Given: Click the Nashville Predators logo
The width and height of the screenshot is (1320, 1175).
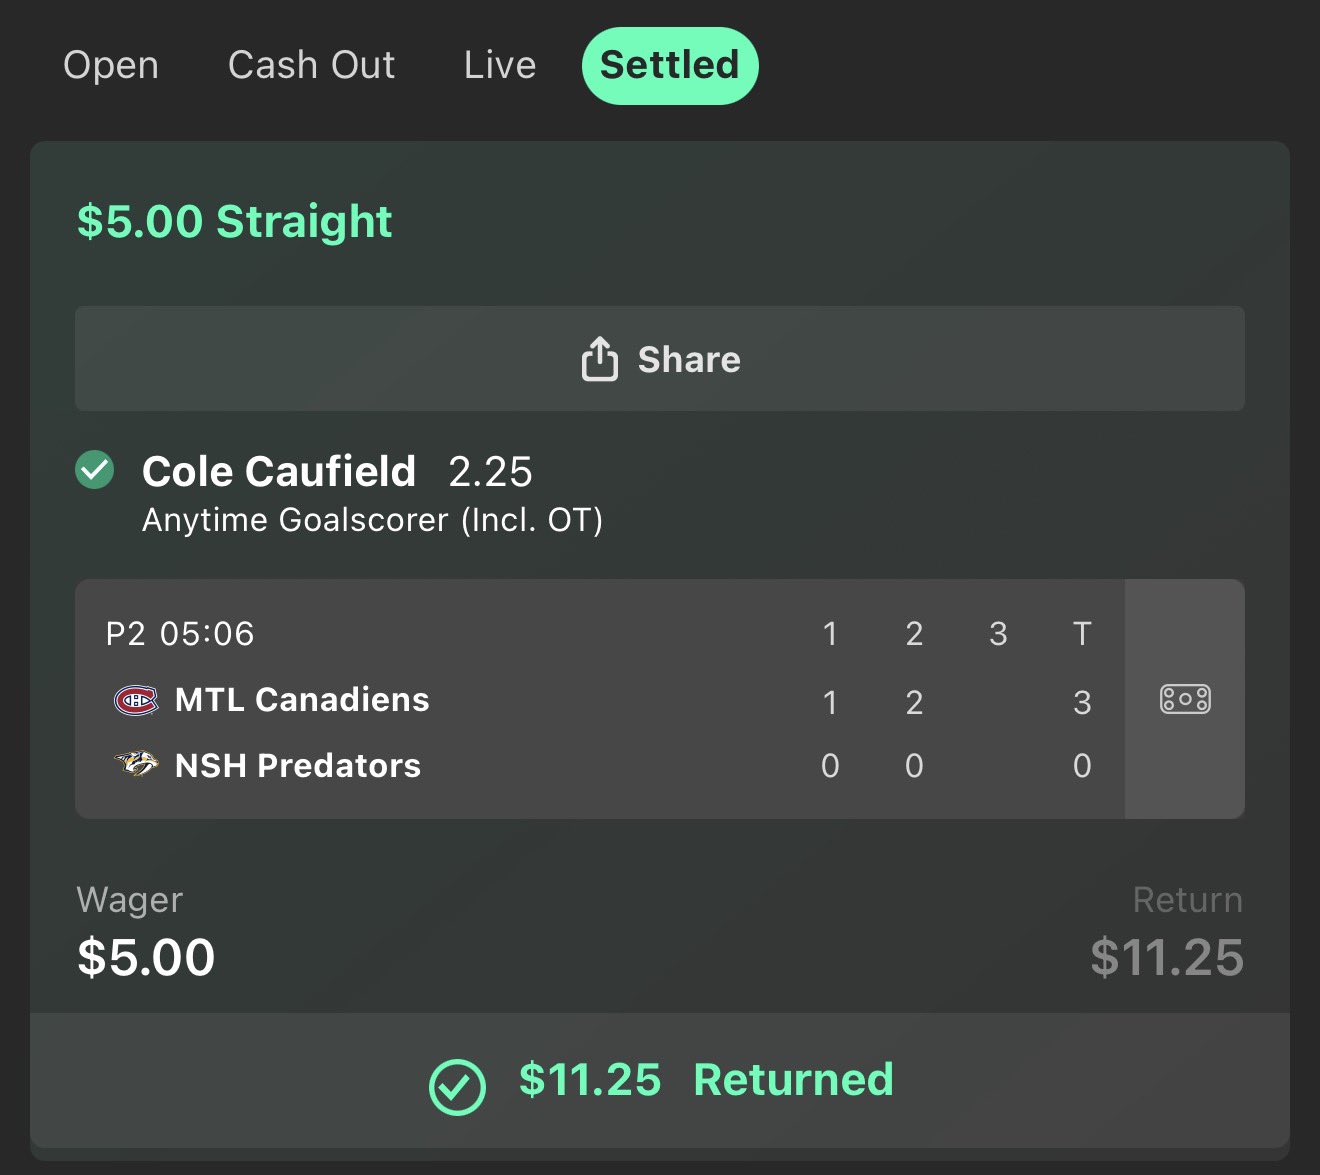Looking at the screenshot, I should pos(136,765).
